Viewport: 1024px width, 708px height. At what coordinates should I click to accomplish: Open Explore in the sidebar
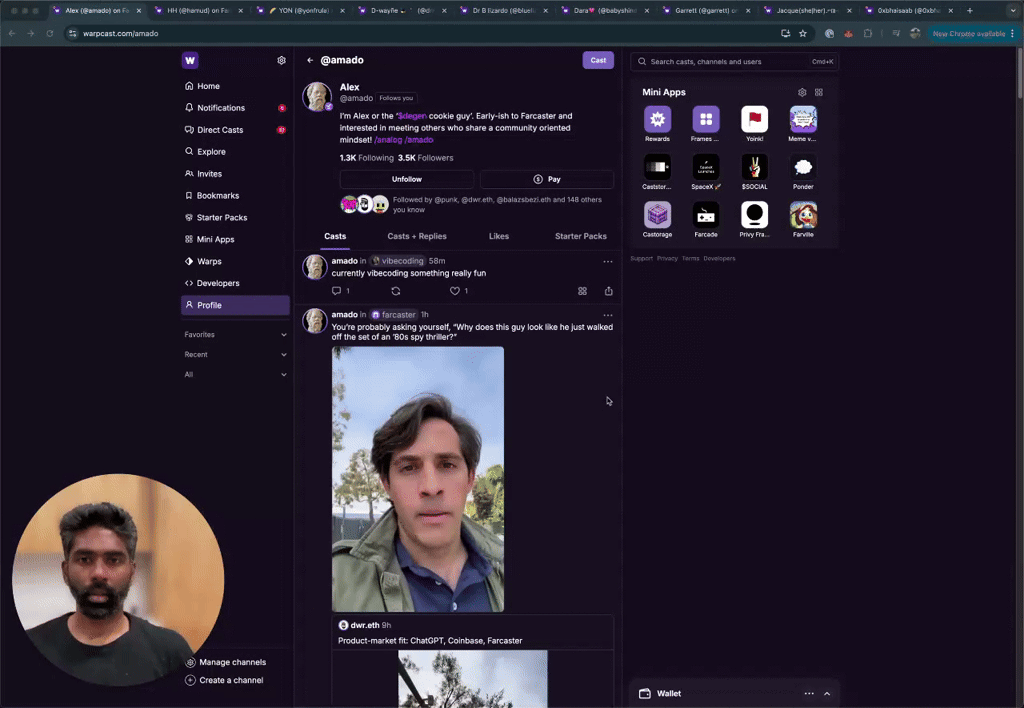pos(235,152)
